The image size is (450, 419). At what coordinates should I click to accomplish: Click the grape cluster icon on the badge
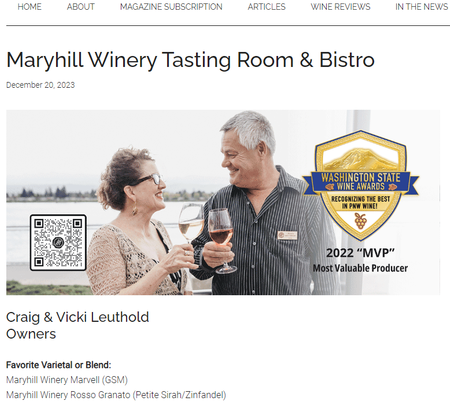tap(360, 221)
